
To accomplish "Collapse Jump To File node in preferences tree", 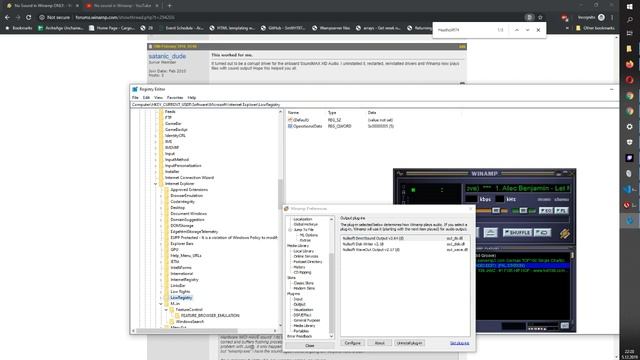I will [x=290, y=230].
